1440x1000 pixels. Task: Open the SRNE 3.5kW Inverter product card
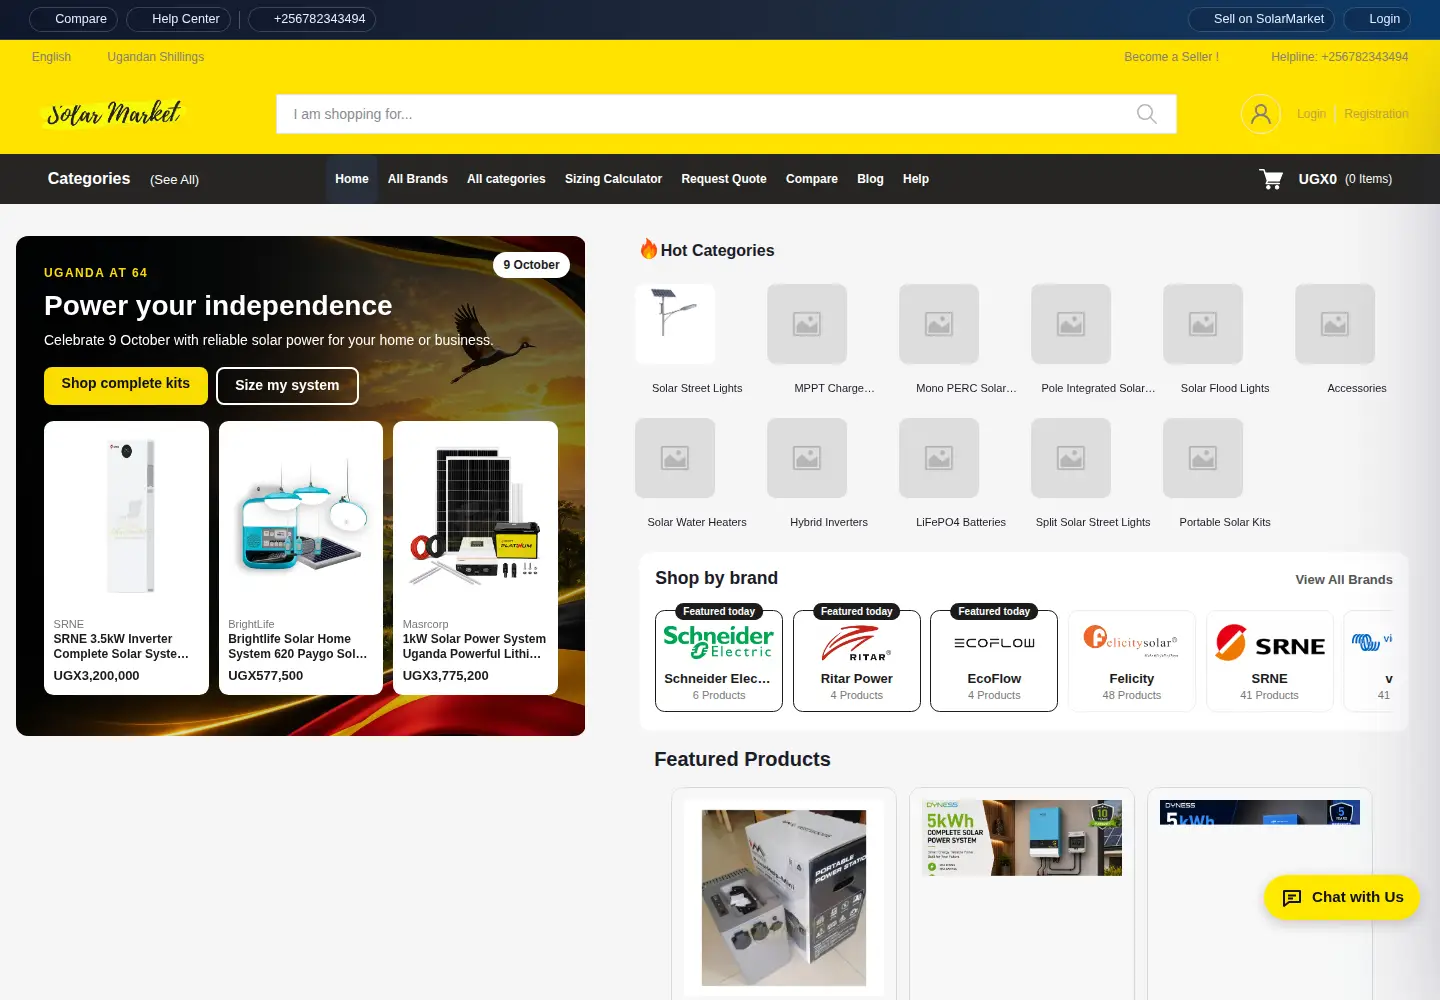(x=126, y=558)
